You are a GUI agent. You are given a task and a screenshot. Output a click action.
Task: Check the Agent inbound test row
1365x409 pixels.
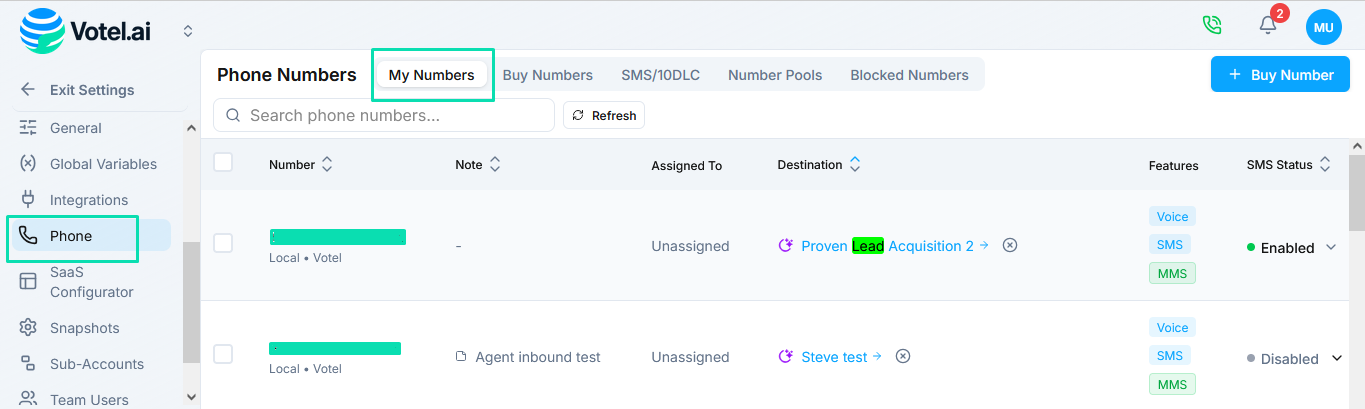click(223, 354)
